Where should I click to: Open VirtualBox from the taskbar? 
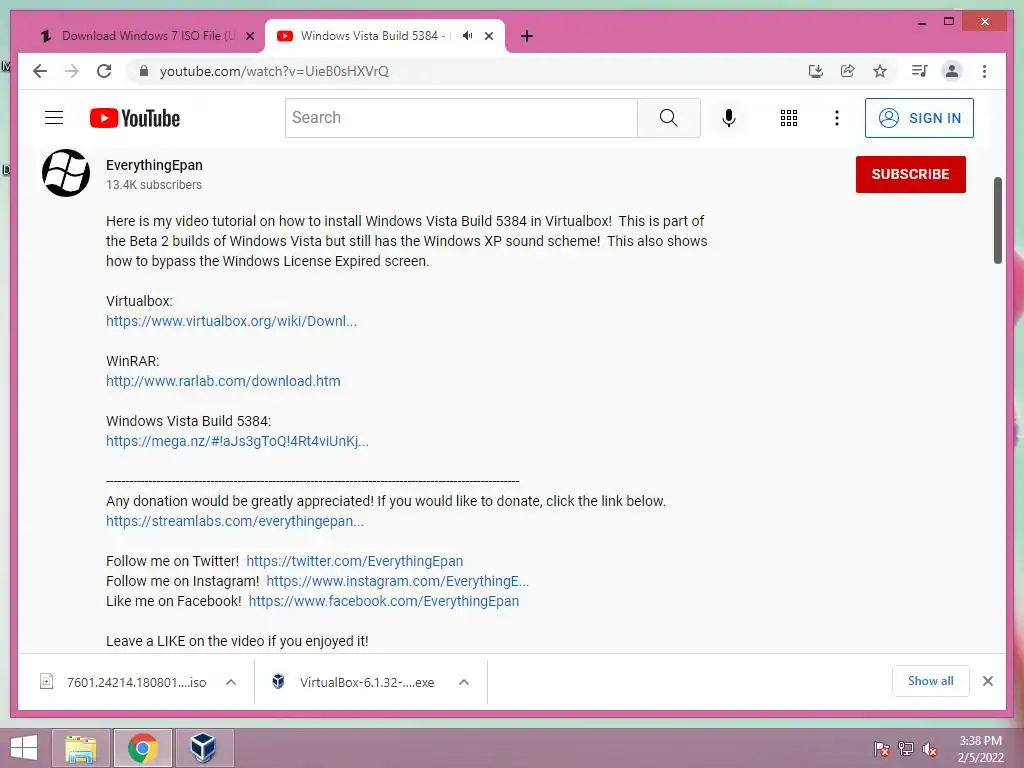coord(203,748)
